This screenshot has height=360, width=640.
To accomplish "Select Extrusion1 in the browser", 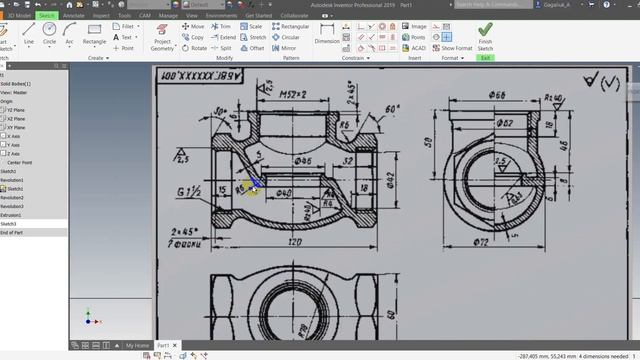I will 11,215.
